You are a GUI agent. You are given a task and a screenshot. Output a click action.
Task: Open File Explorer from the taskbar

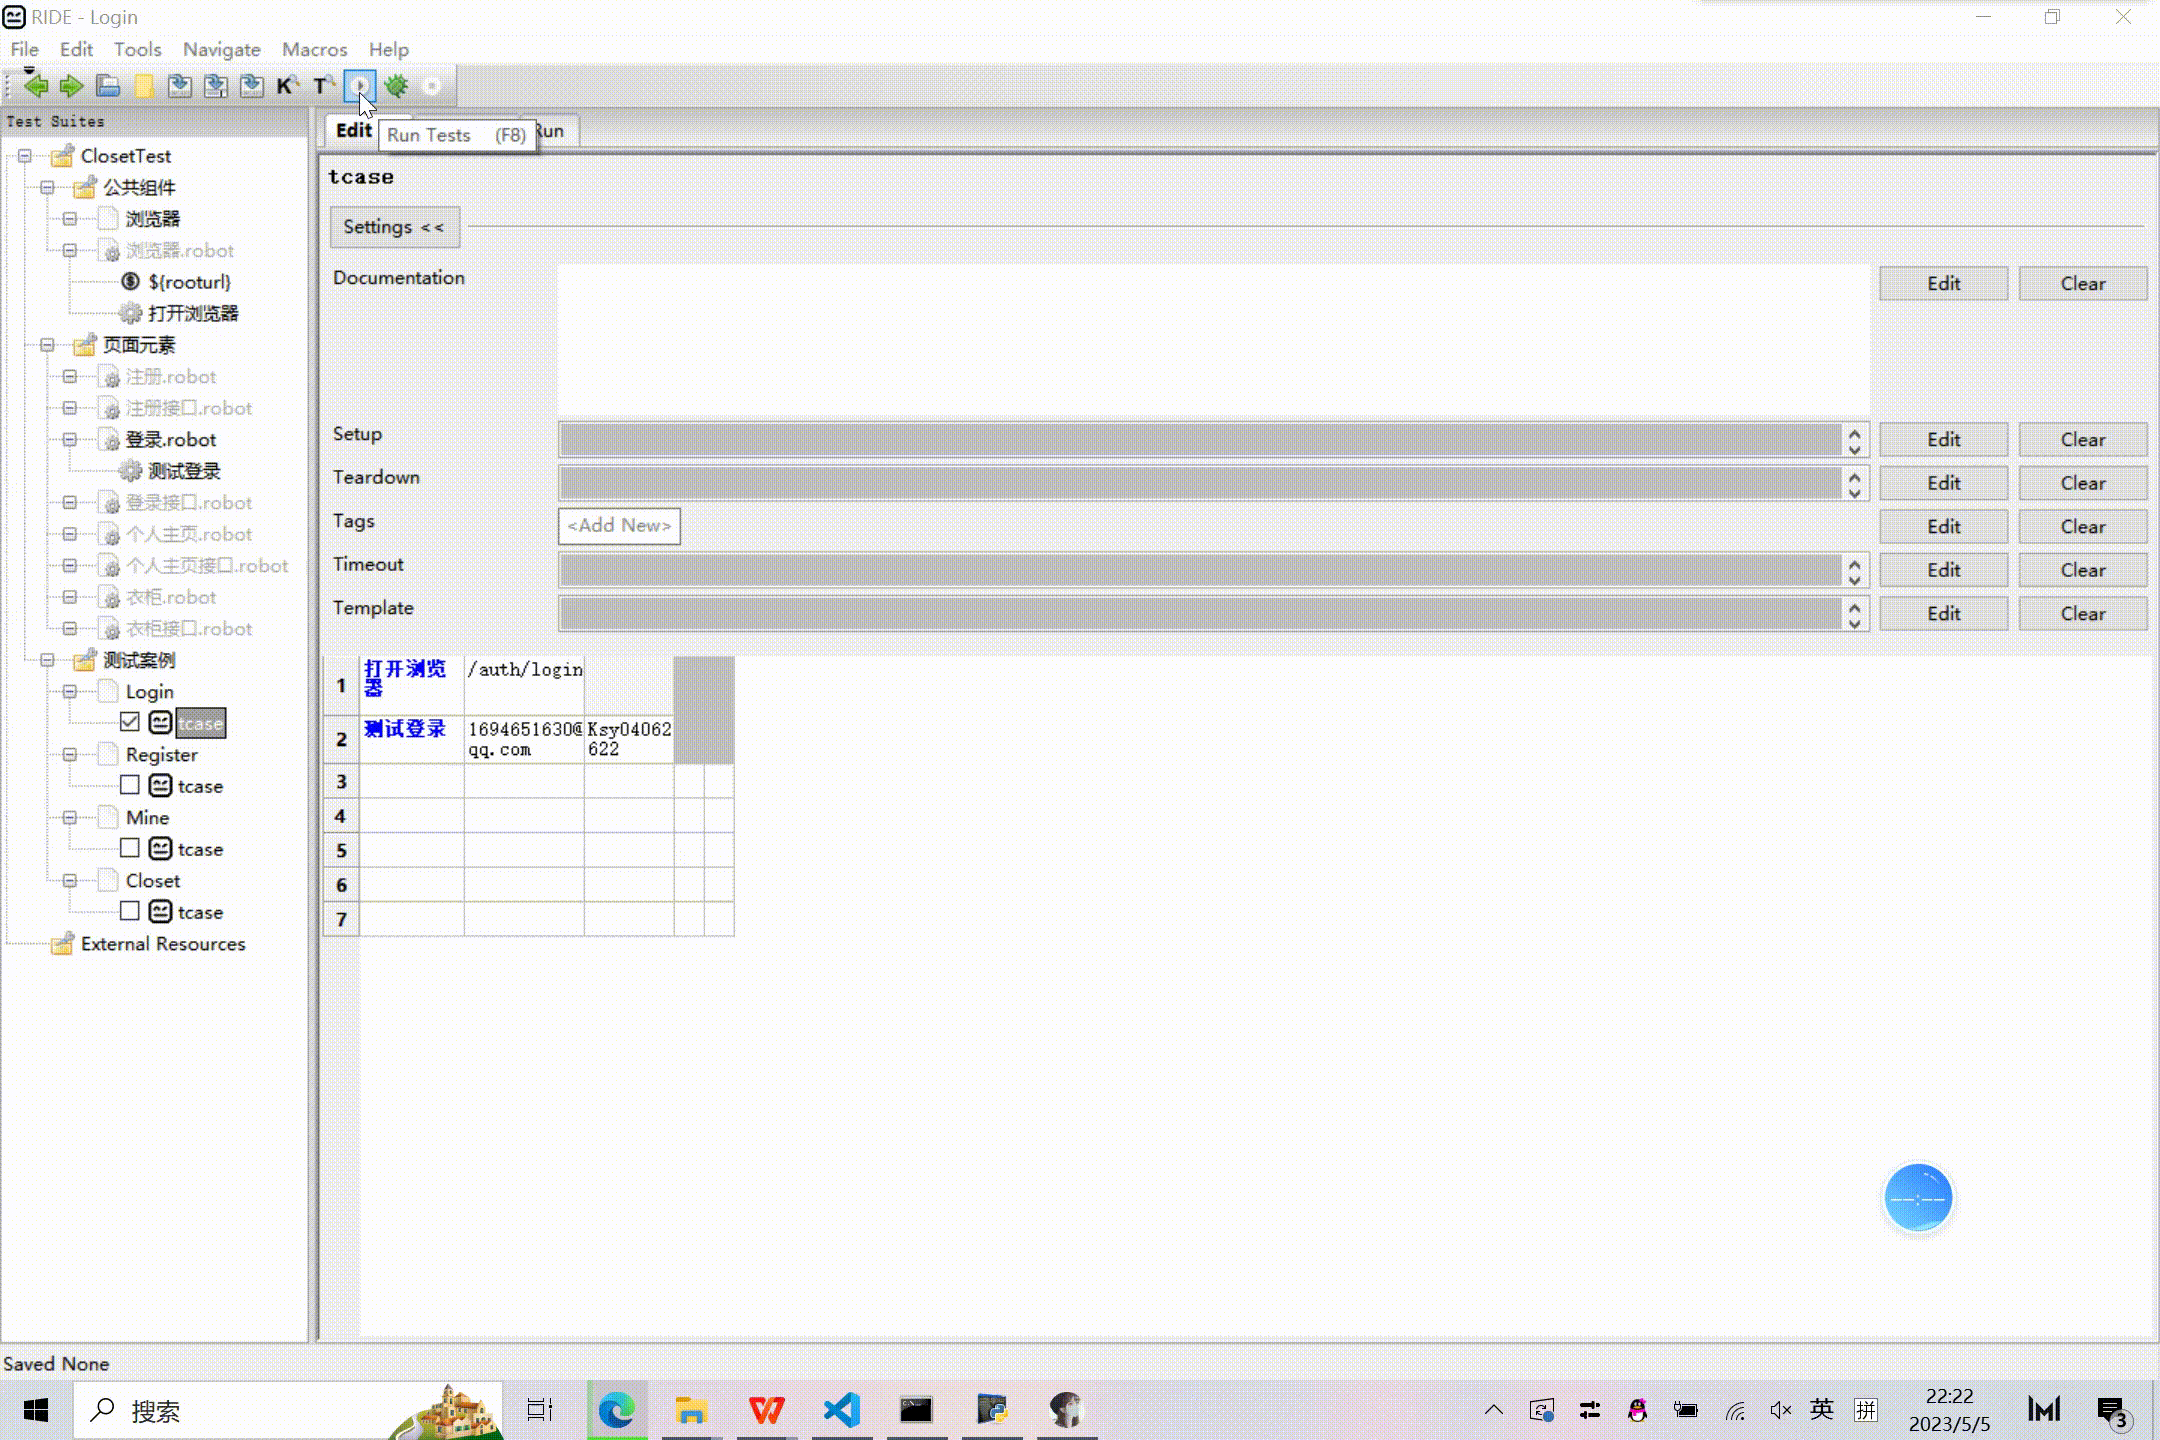click(x=691, y=1411)
